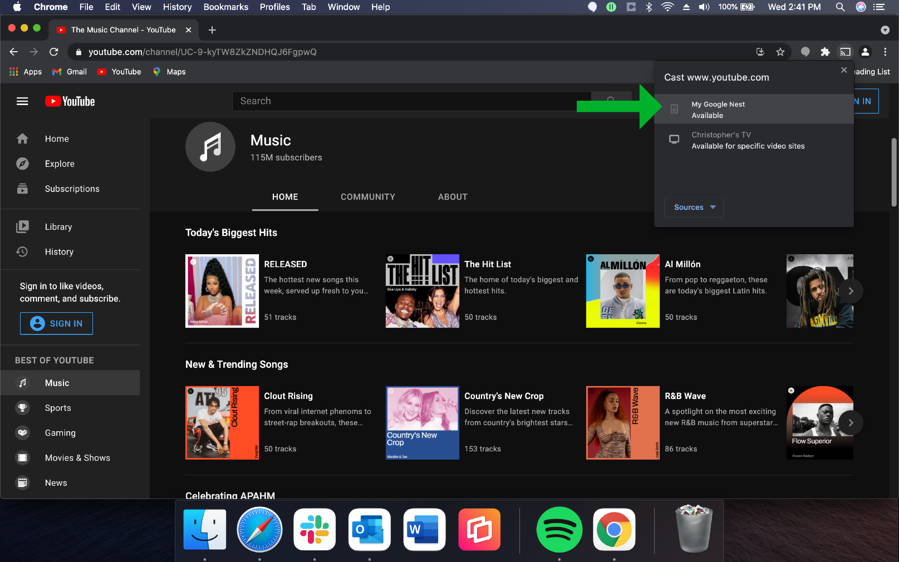Click the 'New & Trending Songs' heading
This screenshot has width=899, height=562.
[236, 364]
